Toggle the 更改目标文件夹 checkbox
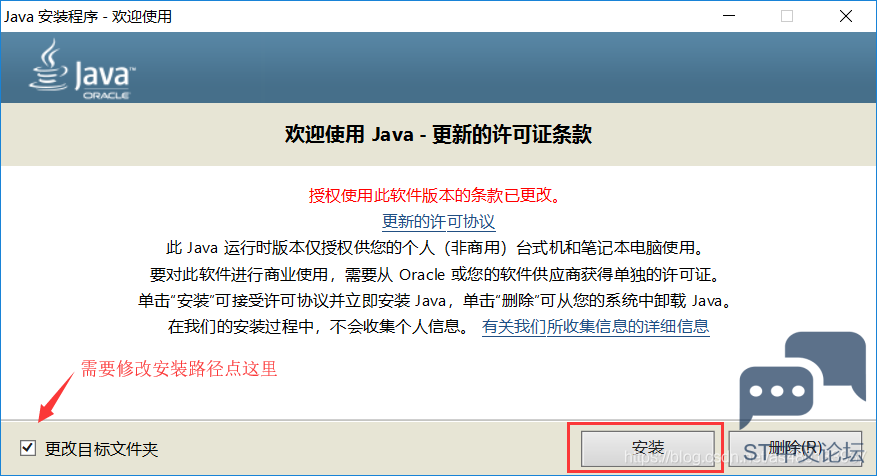The image size is (877, 476). click(27, 448)
